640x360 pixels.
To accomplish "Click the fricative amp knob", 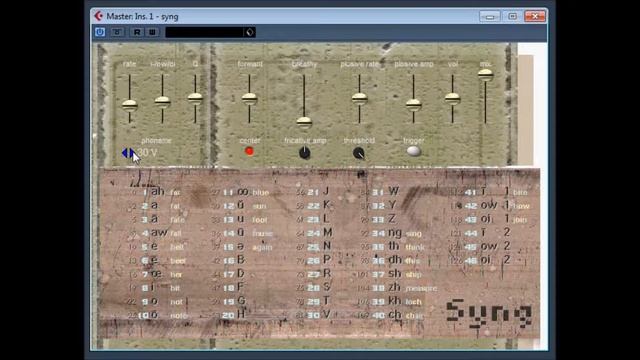I will point(304,152).
